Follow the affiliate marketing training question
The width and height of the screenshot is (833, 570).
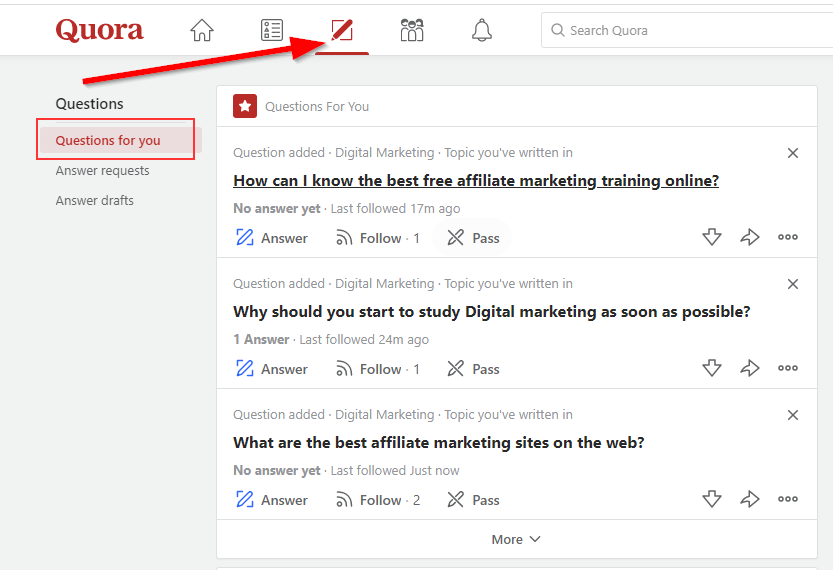tap(378, 237)
